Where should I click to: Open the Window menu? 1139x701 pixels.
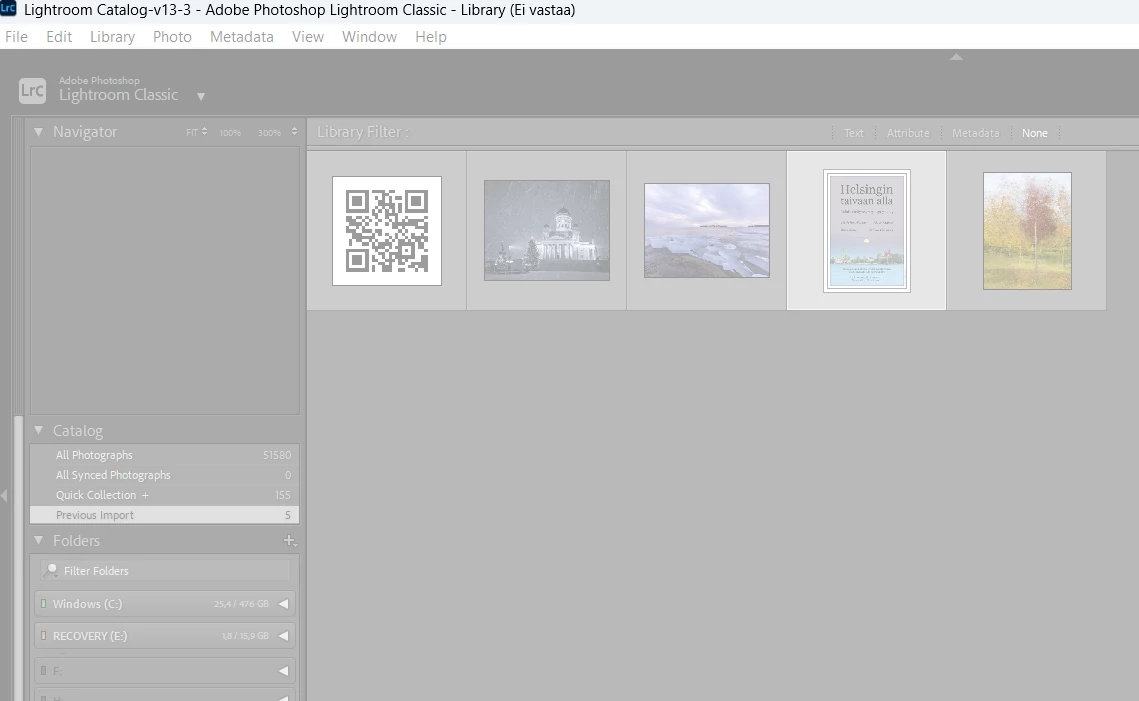[370, 36]
